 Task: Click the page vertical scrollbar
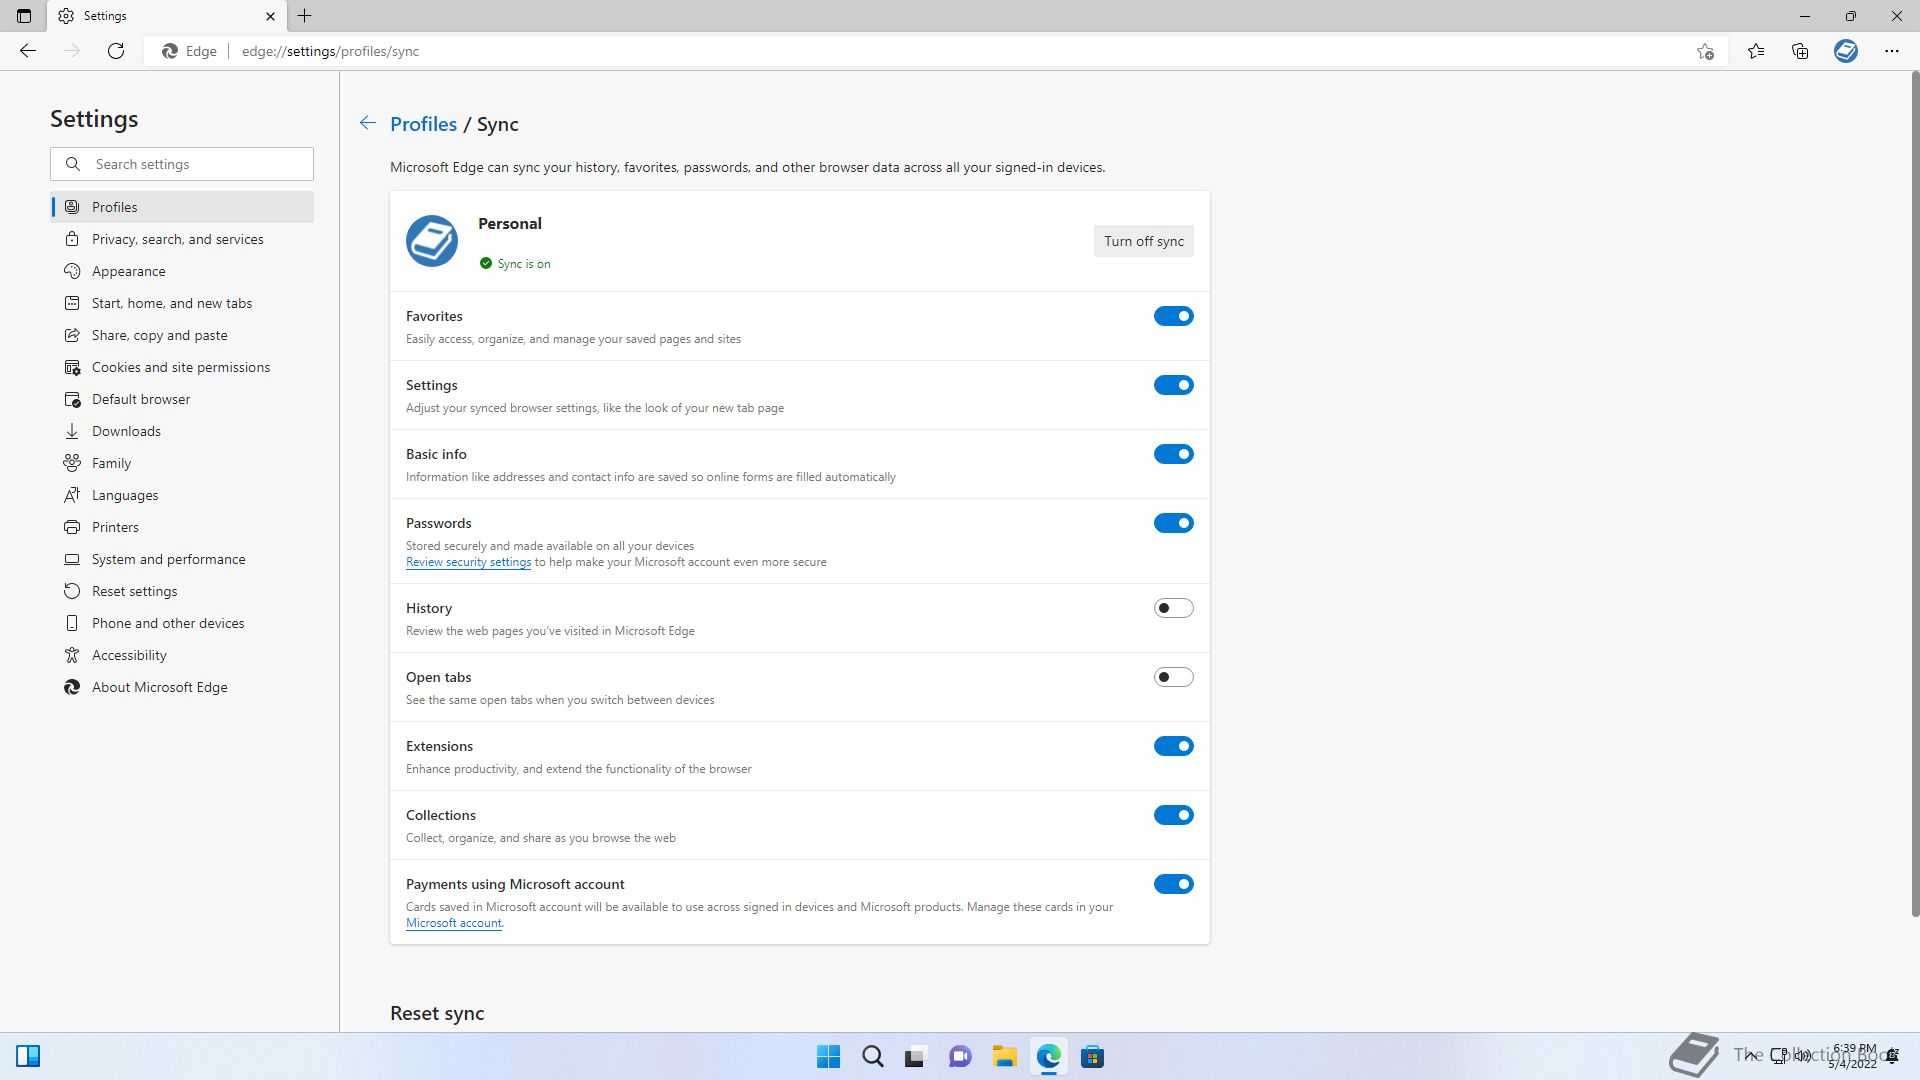tap(1914, 494)
